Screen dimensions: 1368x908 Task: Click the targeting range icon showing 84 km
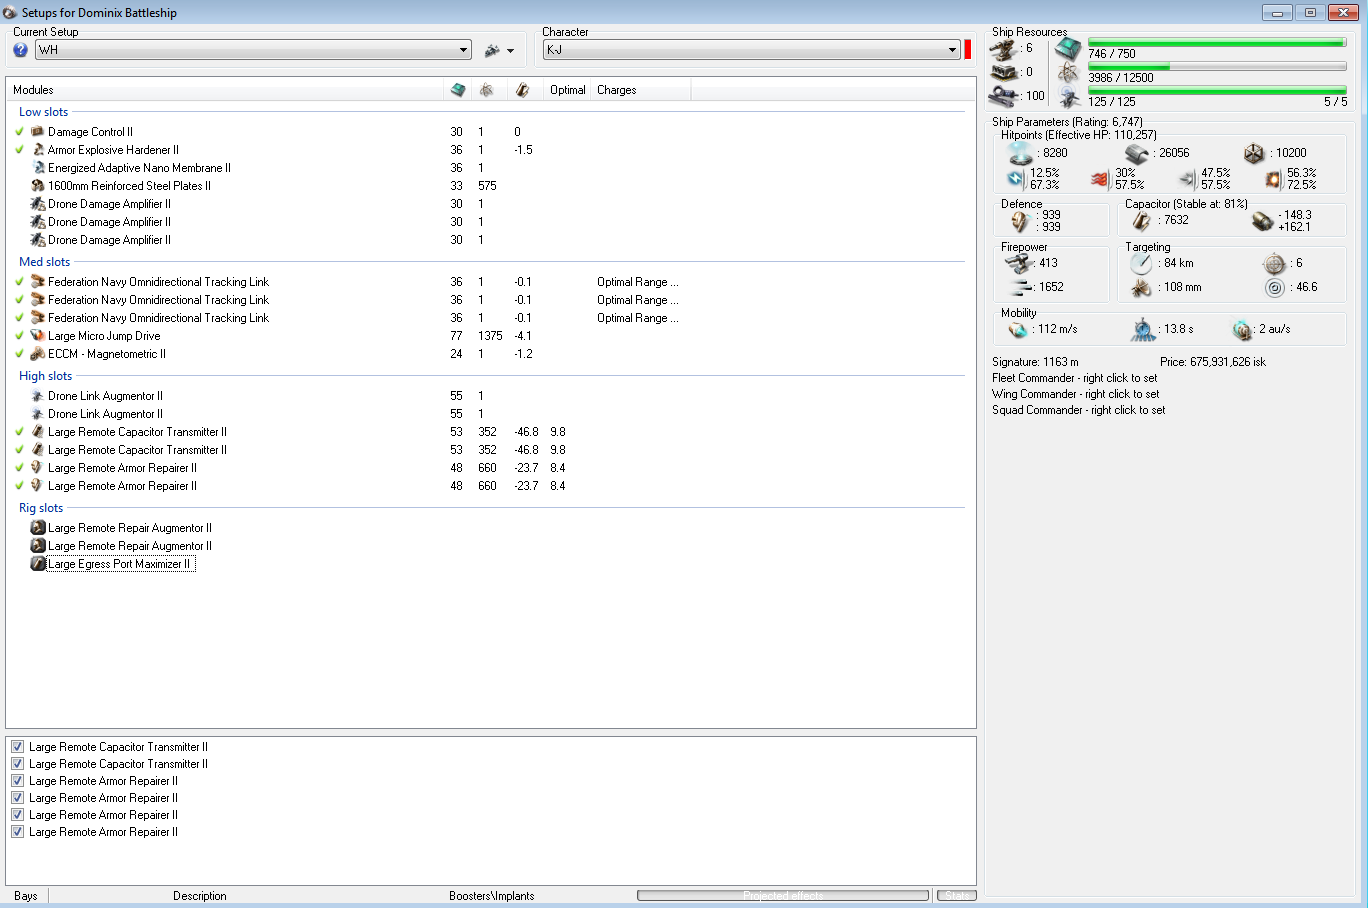(x=1141, y=263)
